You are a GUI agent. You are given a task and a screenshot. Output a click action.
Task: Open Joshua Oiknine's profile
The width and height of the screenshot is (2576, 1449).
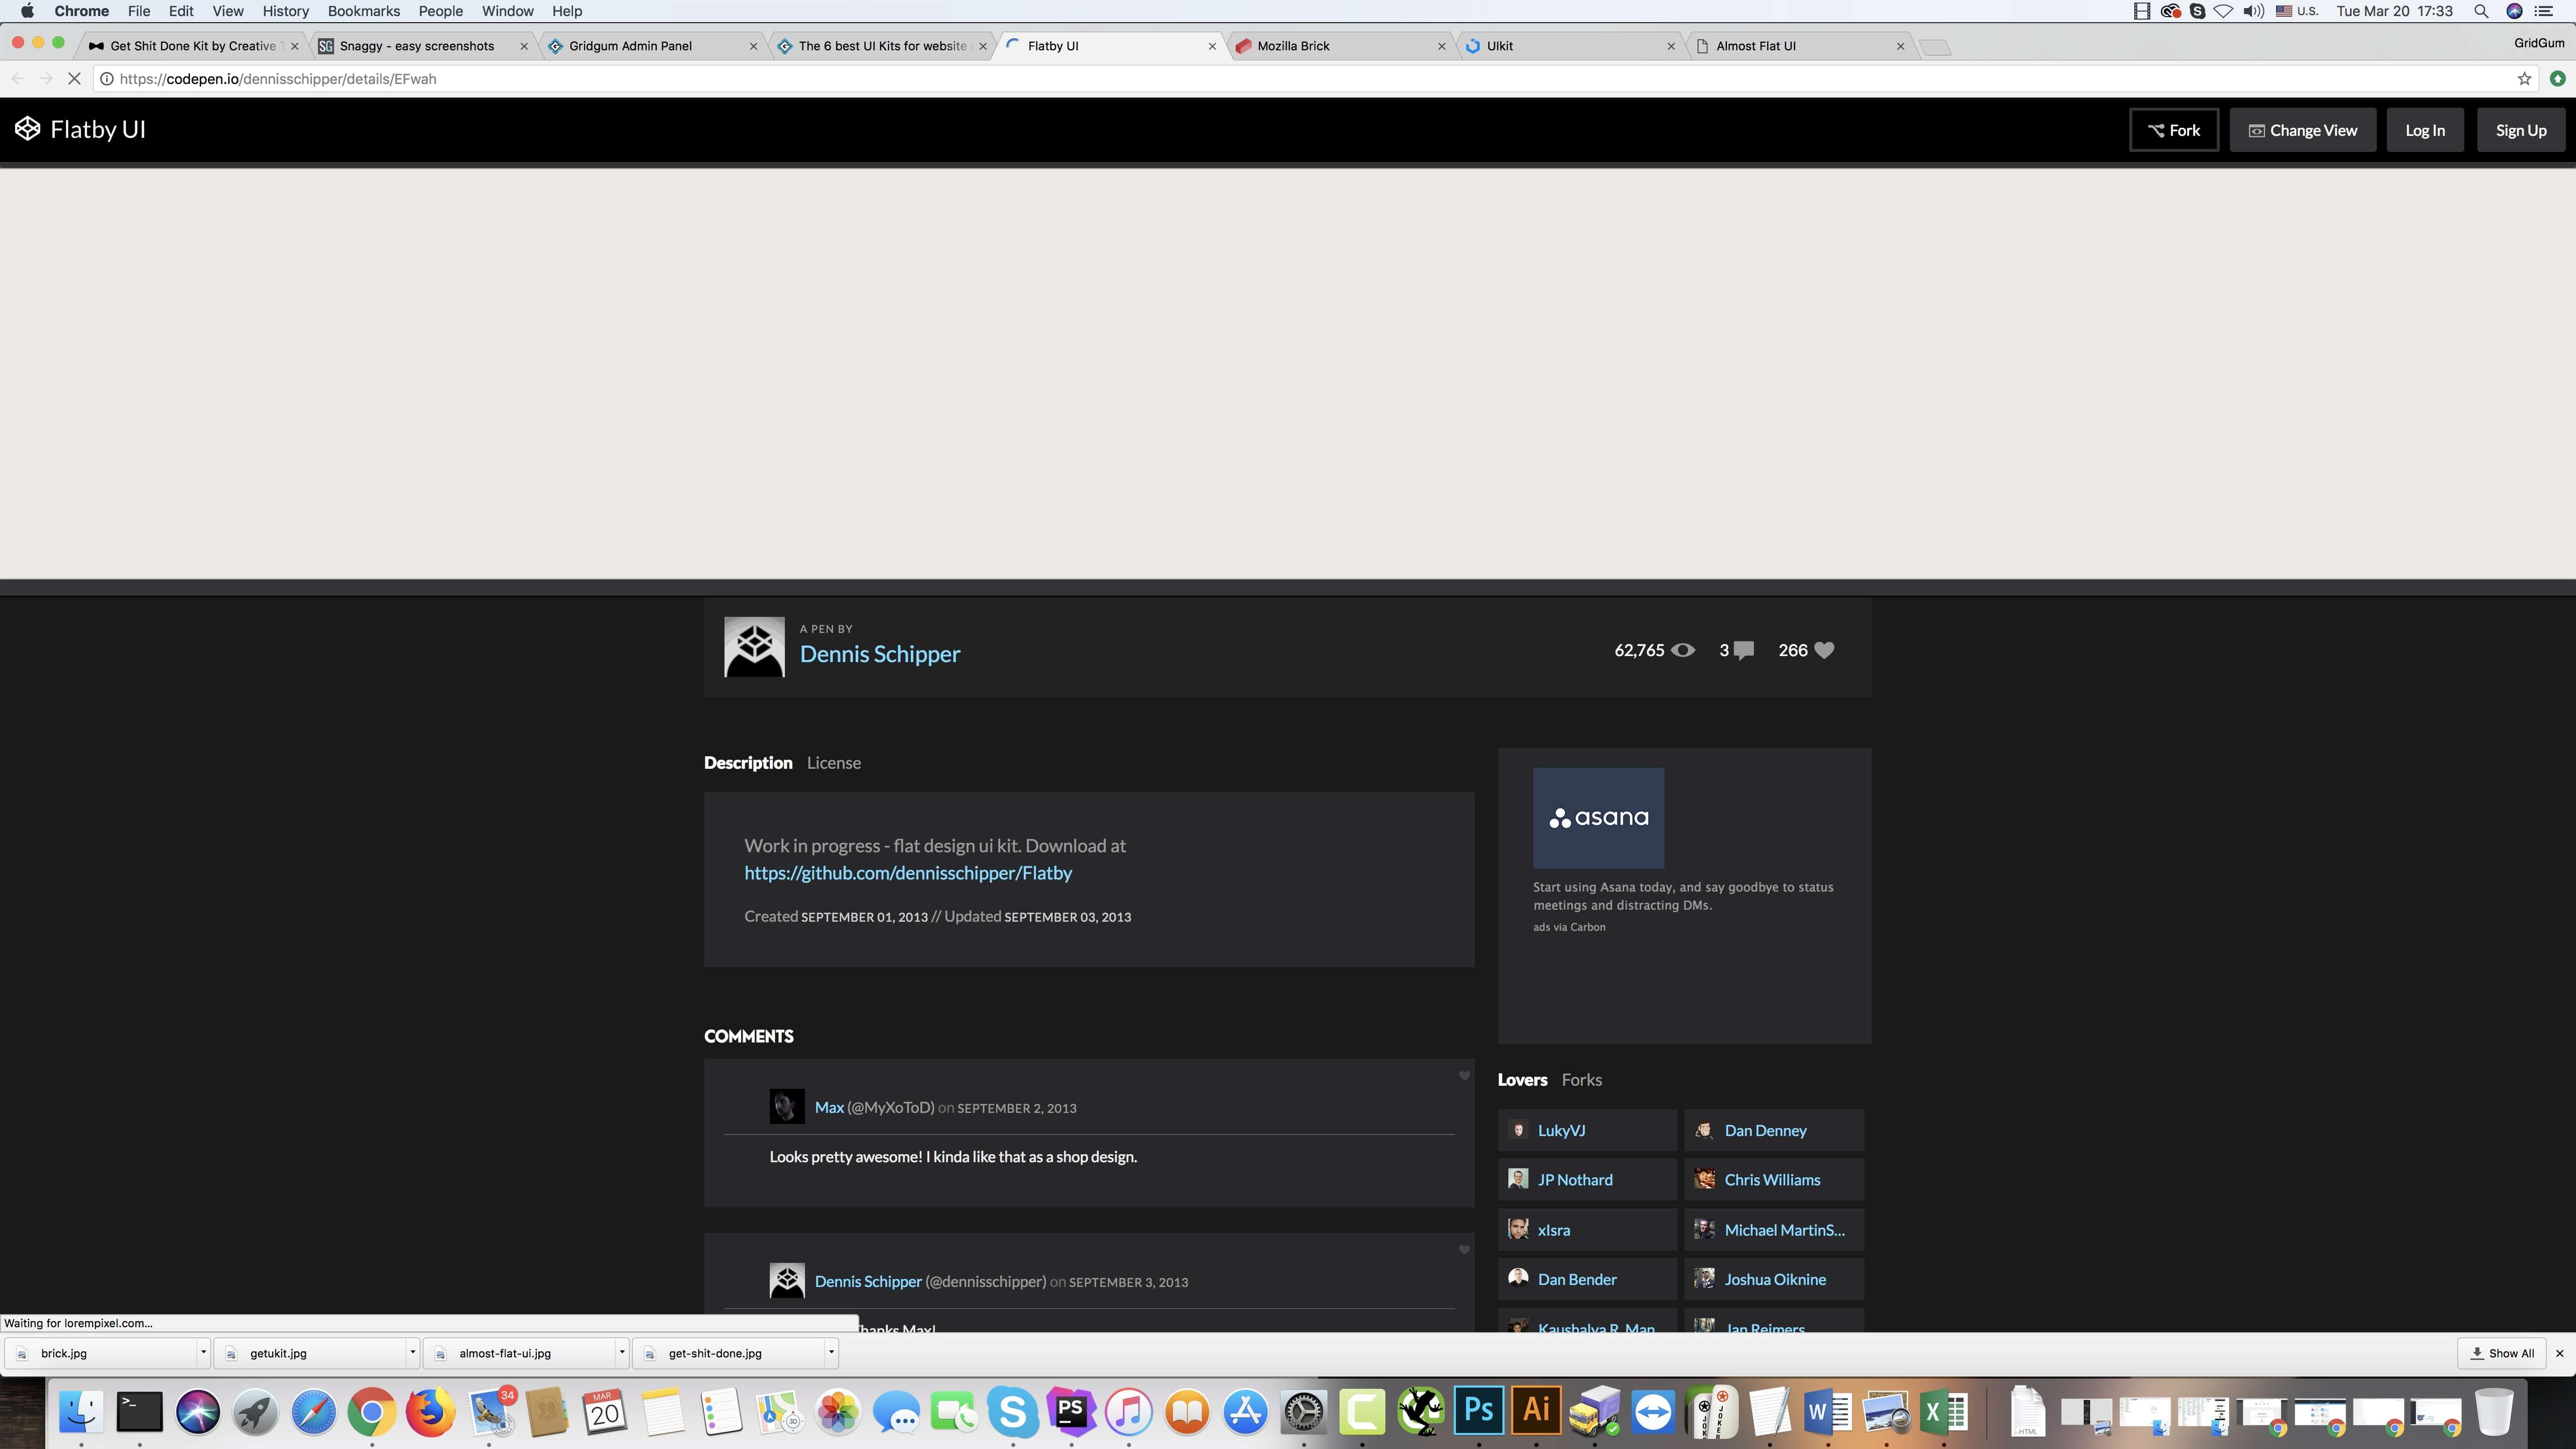pyautogui.click(x=1774, y=1279)
